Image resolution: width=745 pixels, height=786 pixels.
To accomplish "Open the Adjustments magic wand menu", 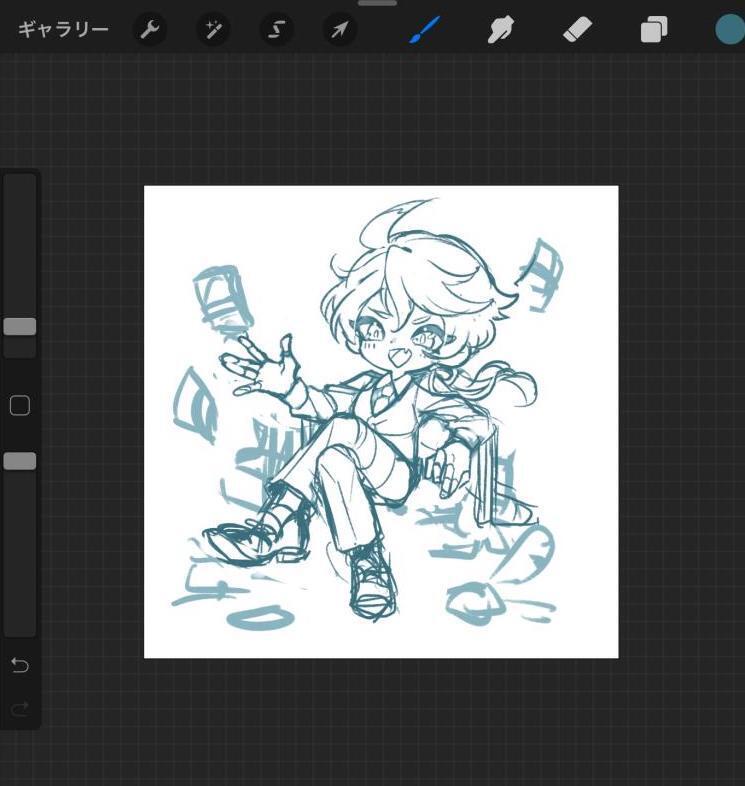I will point(213,30).
